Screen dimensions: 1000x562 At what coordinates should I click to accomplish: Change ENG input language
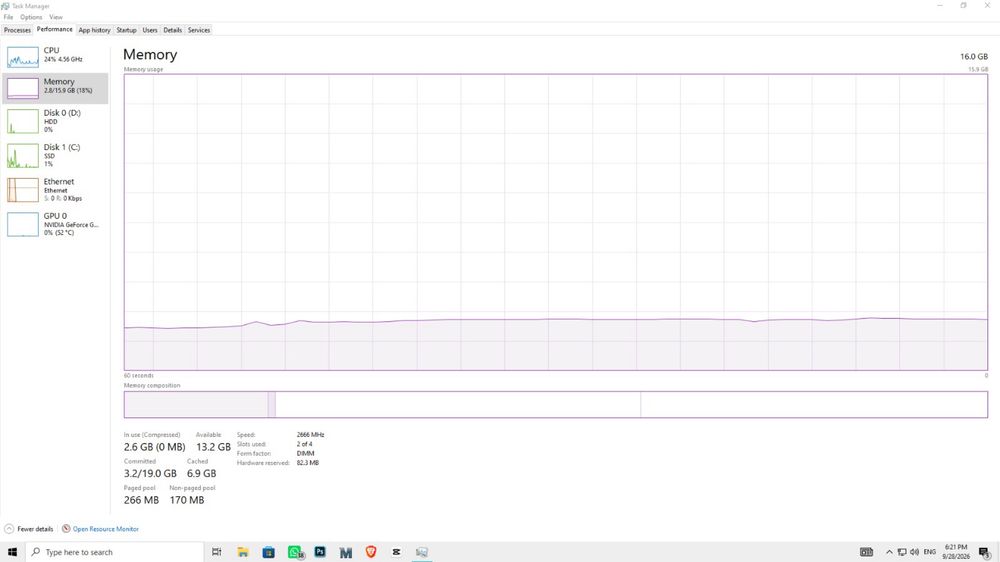tap(930, 552)
